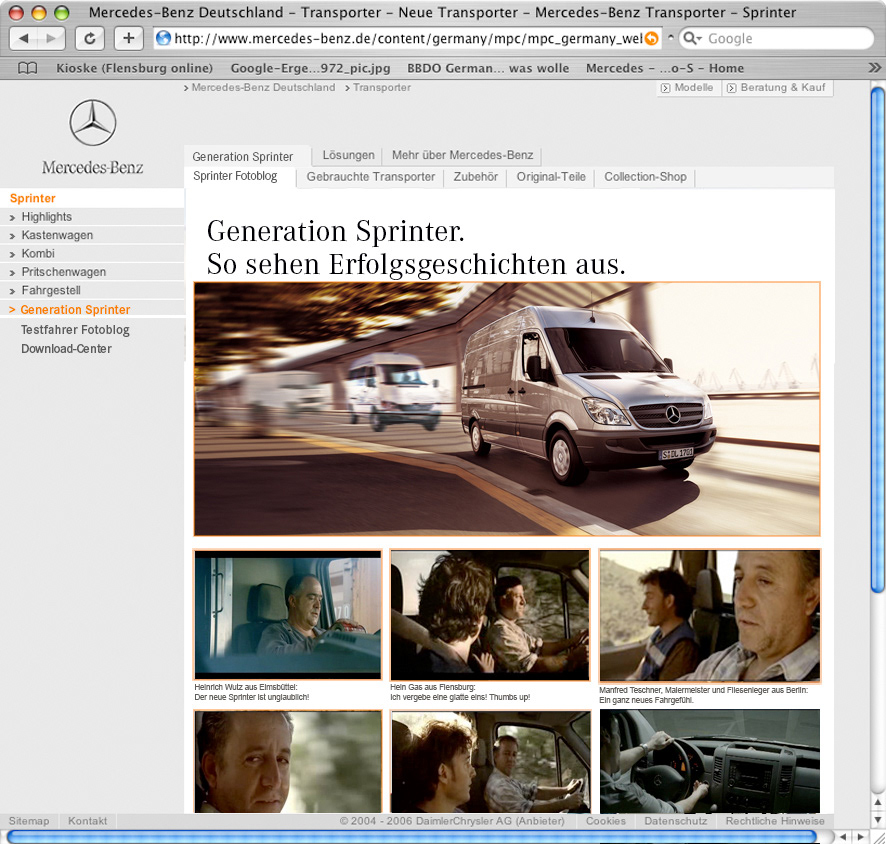
Task: Open Rechtliche Hinweise footer link
Action: [775, 821]
